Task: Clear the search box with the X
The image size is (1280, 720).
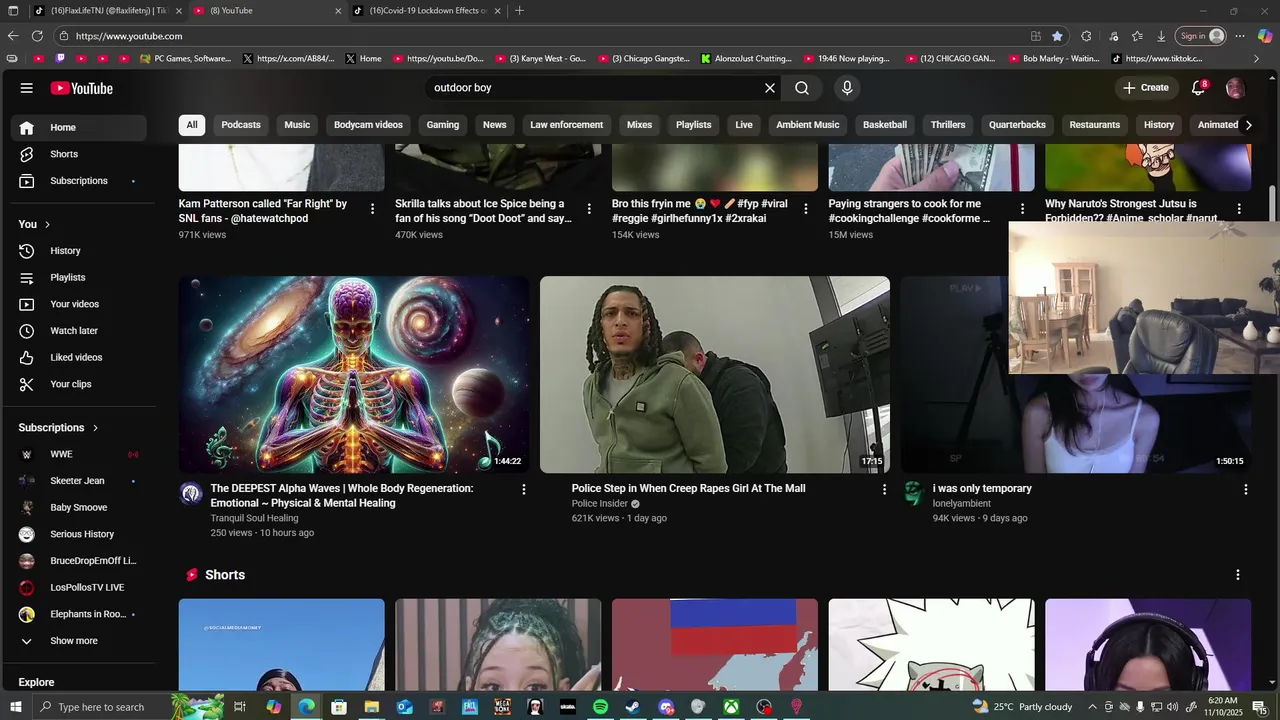Action: pyautogui.click(x=770, y=88)
